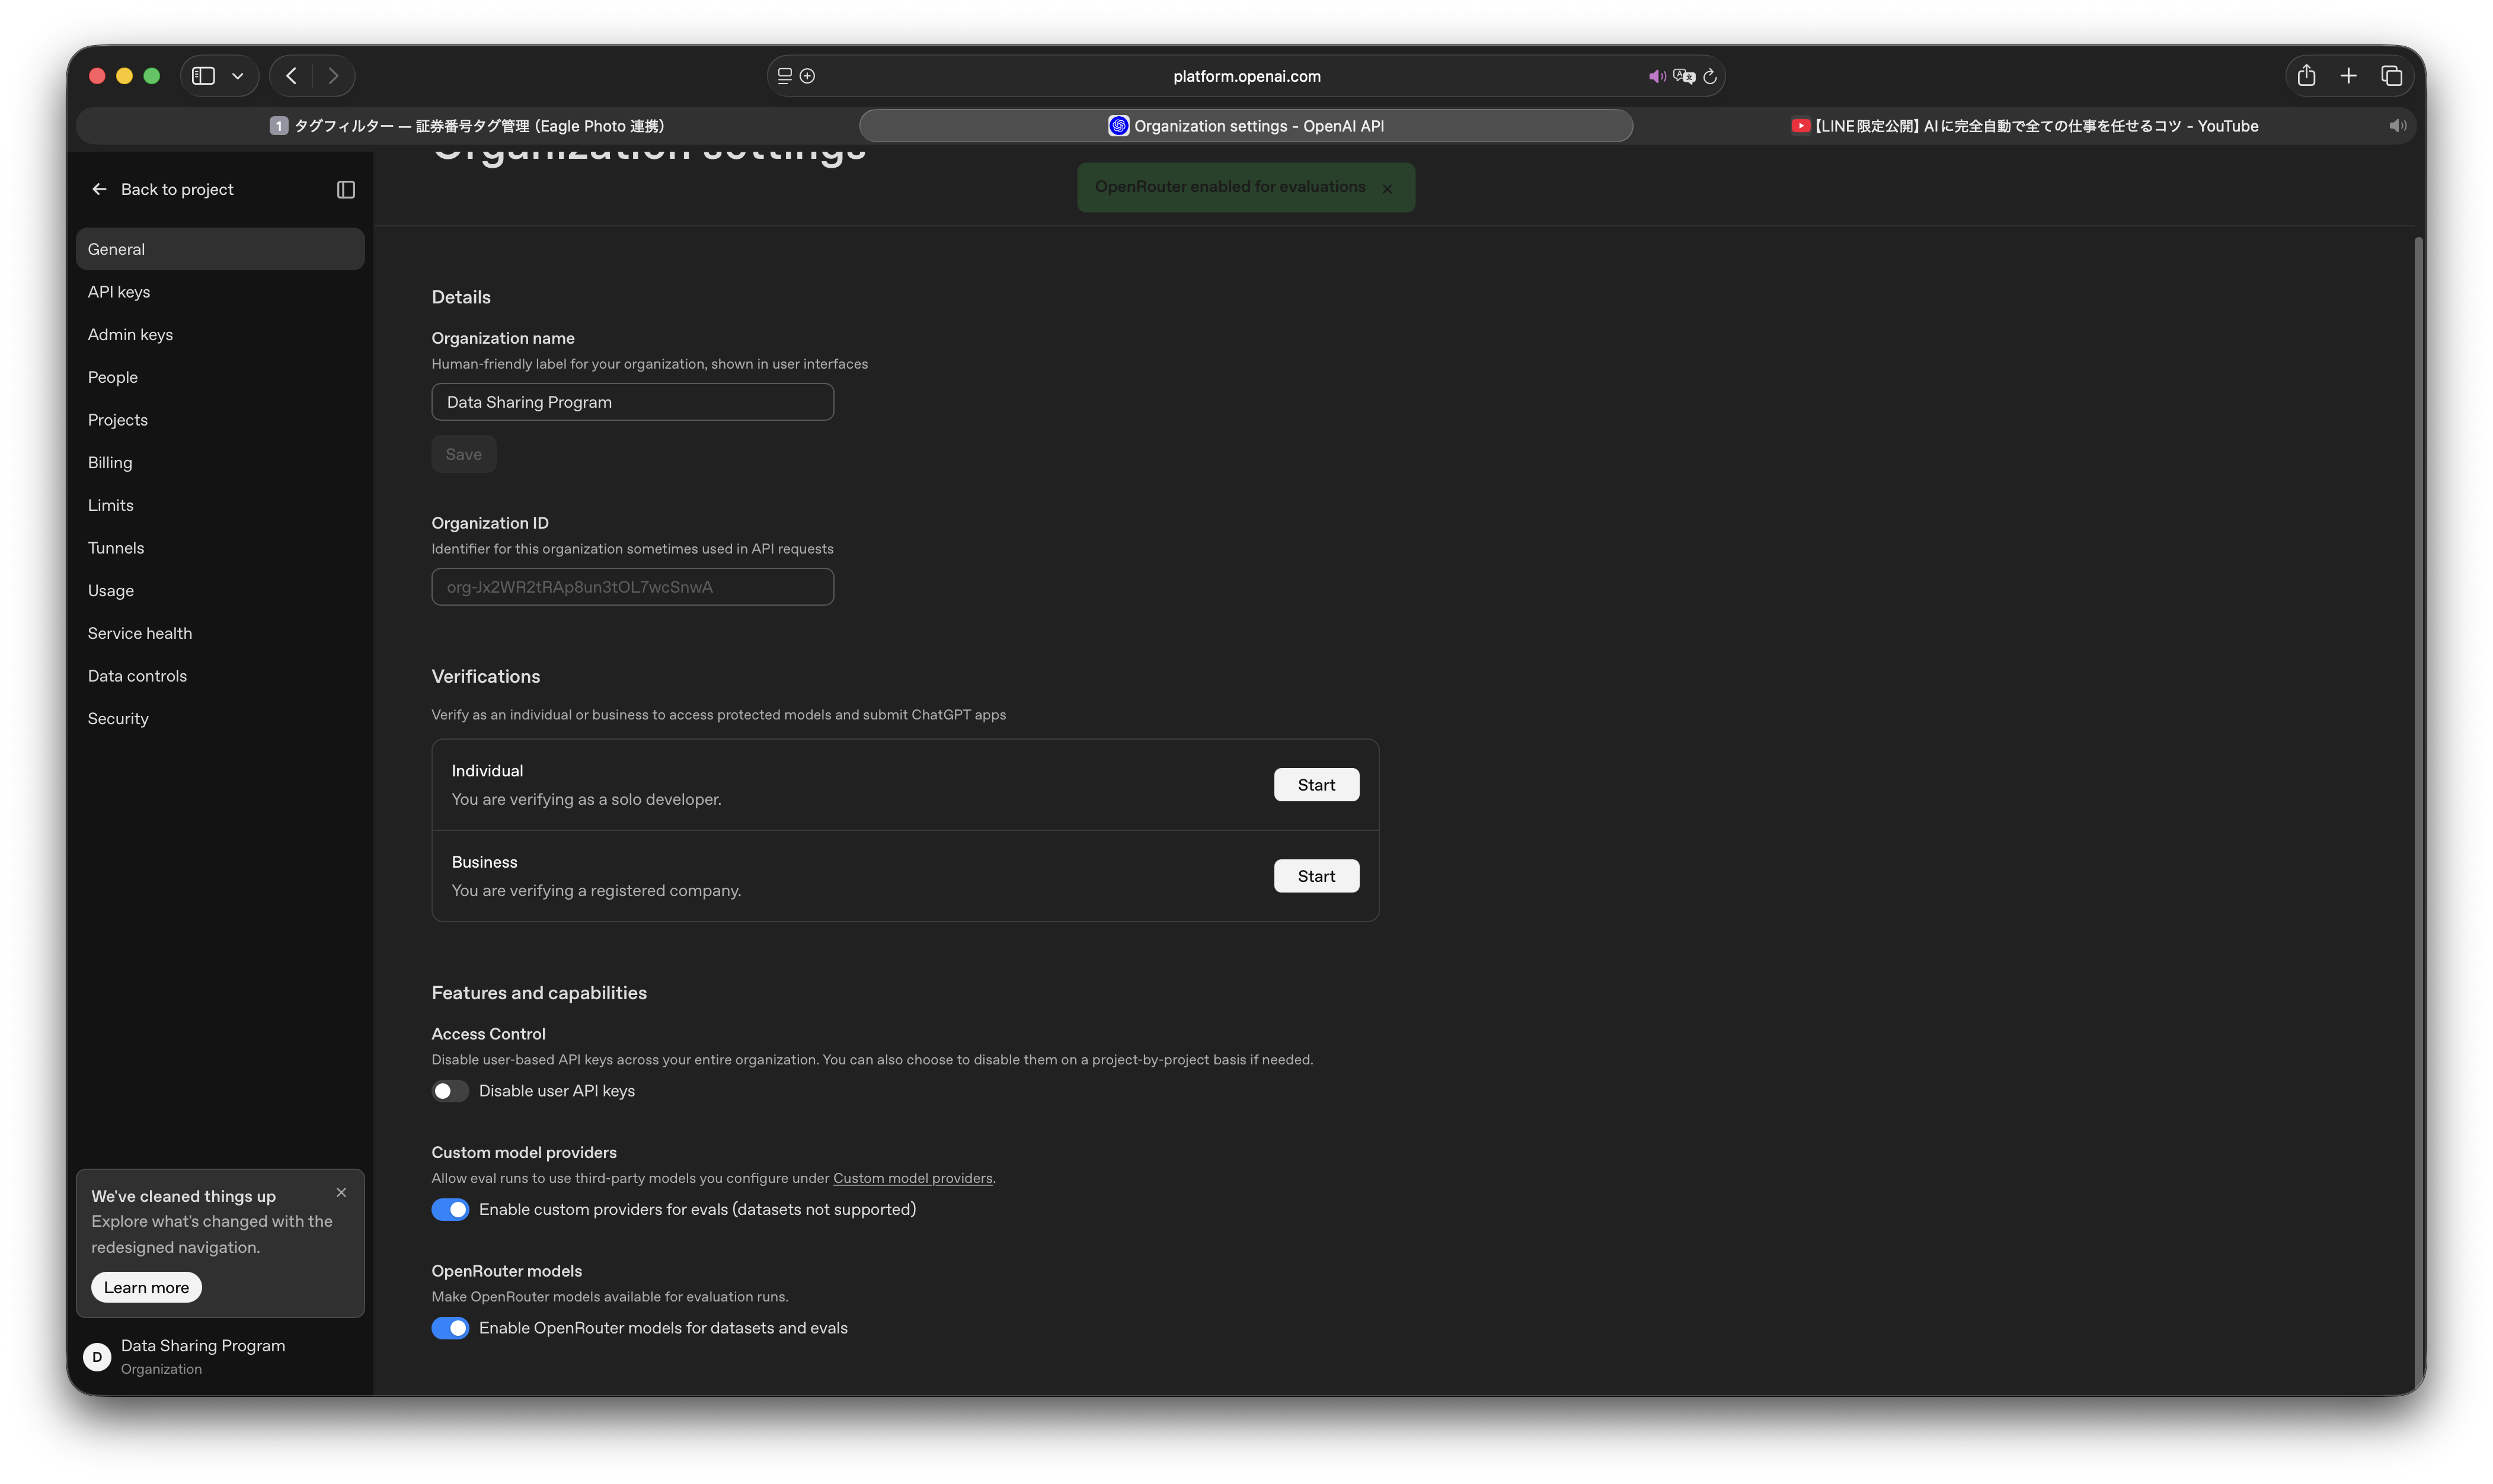Go to People settings

220,377
